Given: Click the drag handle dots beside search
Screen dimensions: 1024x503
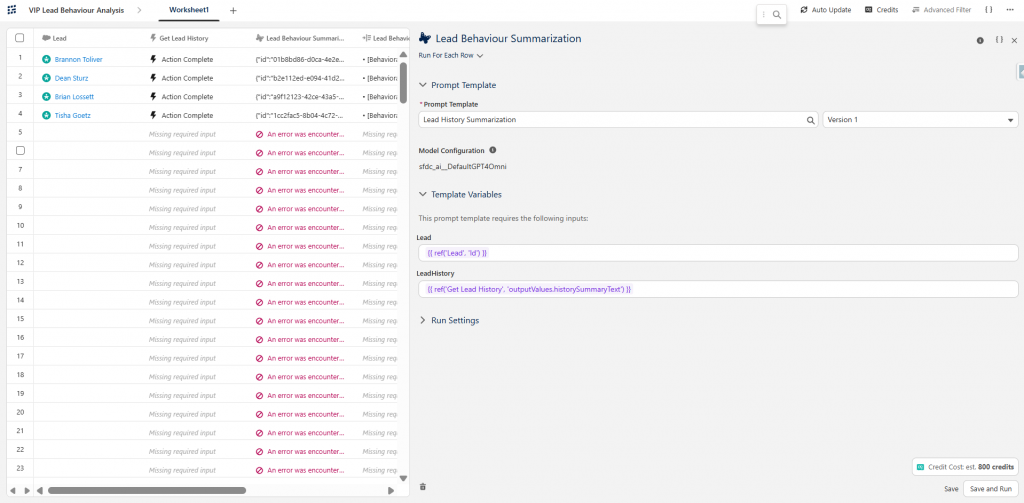Looking at the screenshot, I should [763, 14].
